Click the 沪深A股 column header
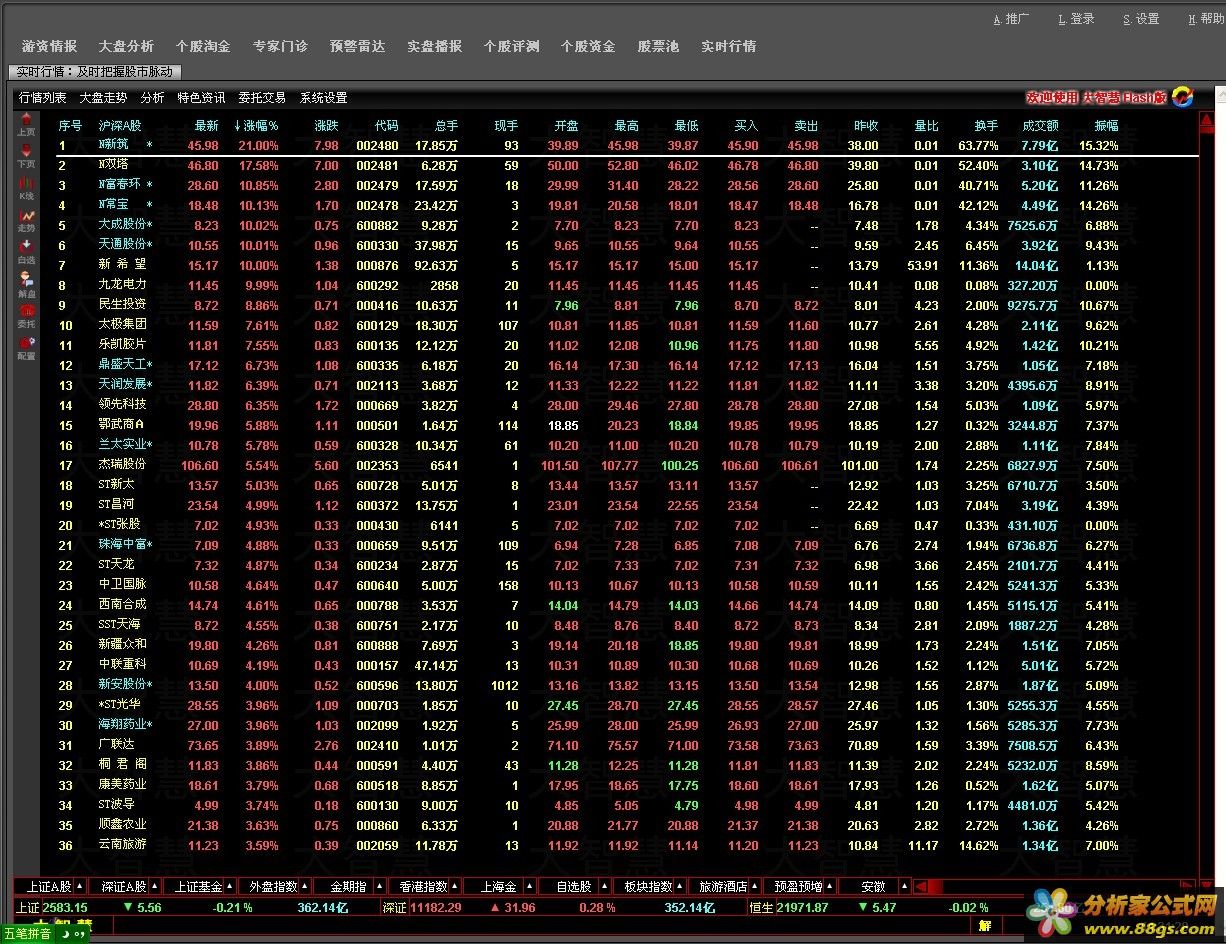 tap(120, 126)
